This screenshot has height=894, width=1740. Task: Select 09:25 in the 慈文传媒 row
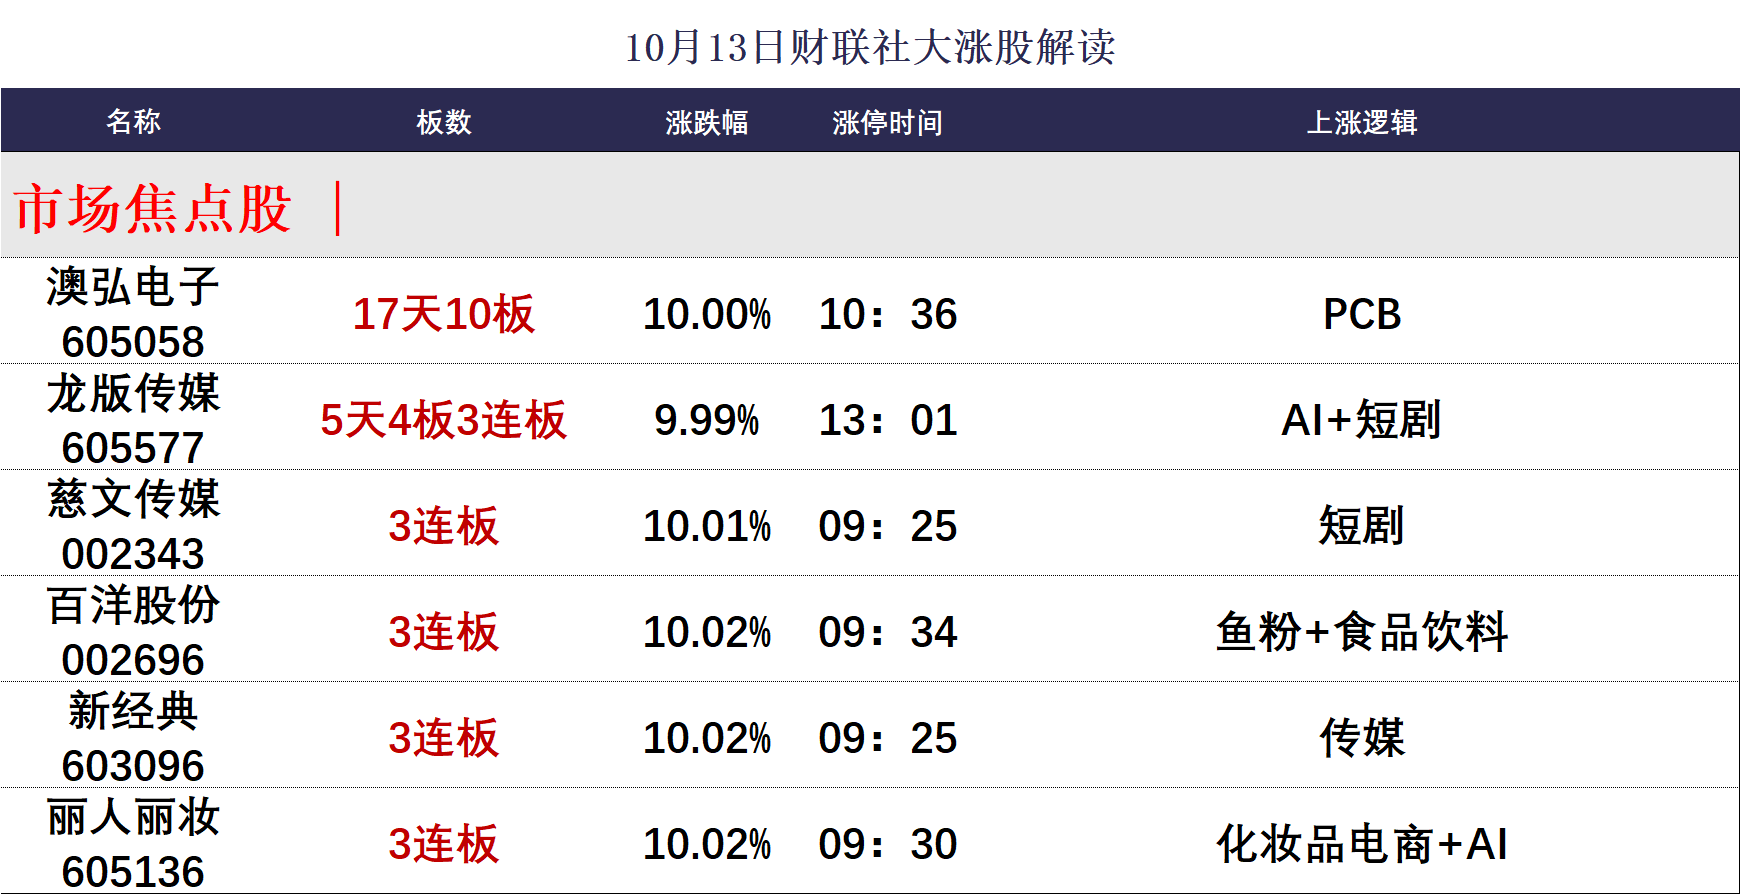888,526
